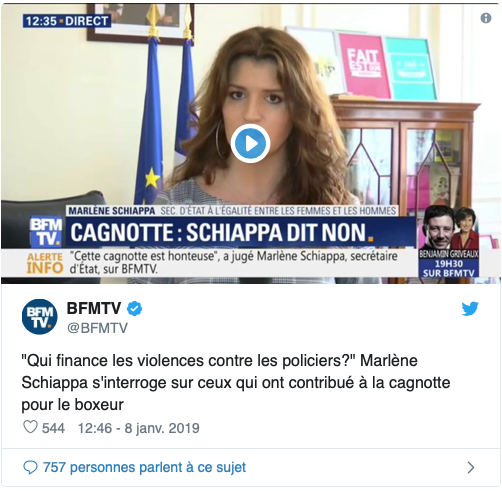The image size is (502, 491).
Task: Open the BFMTV profile avatar
Action: 40,317
